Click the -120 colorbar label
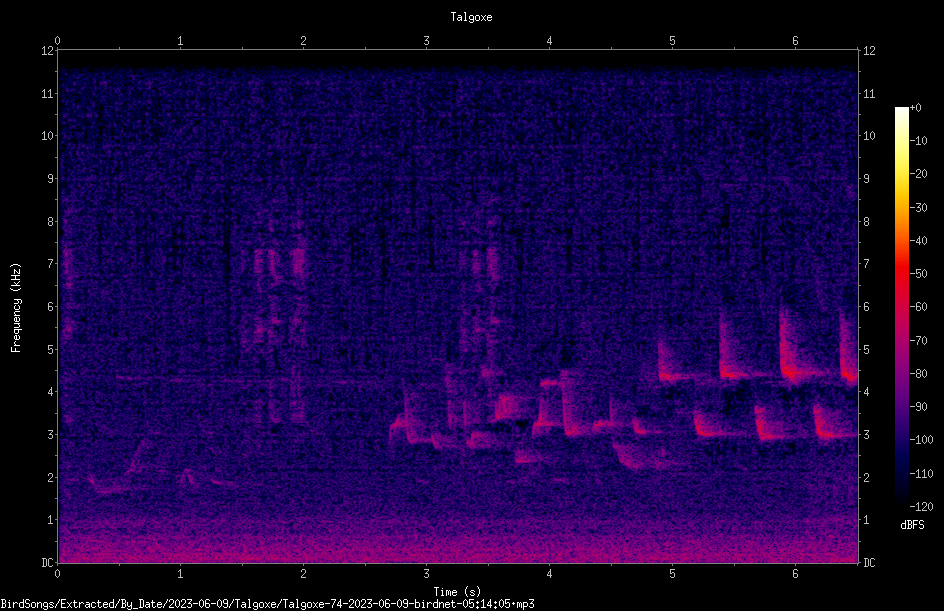 [922, 507]
